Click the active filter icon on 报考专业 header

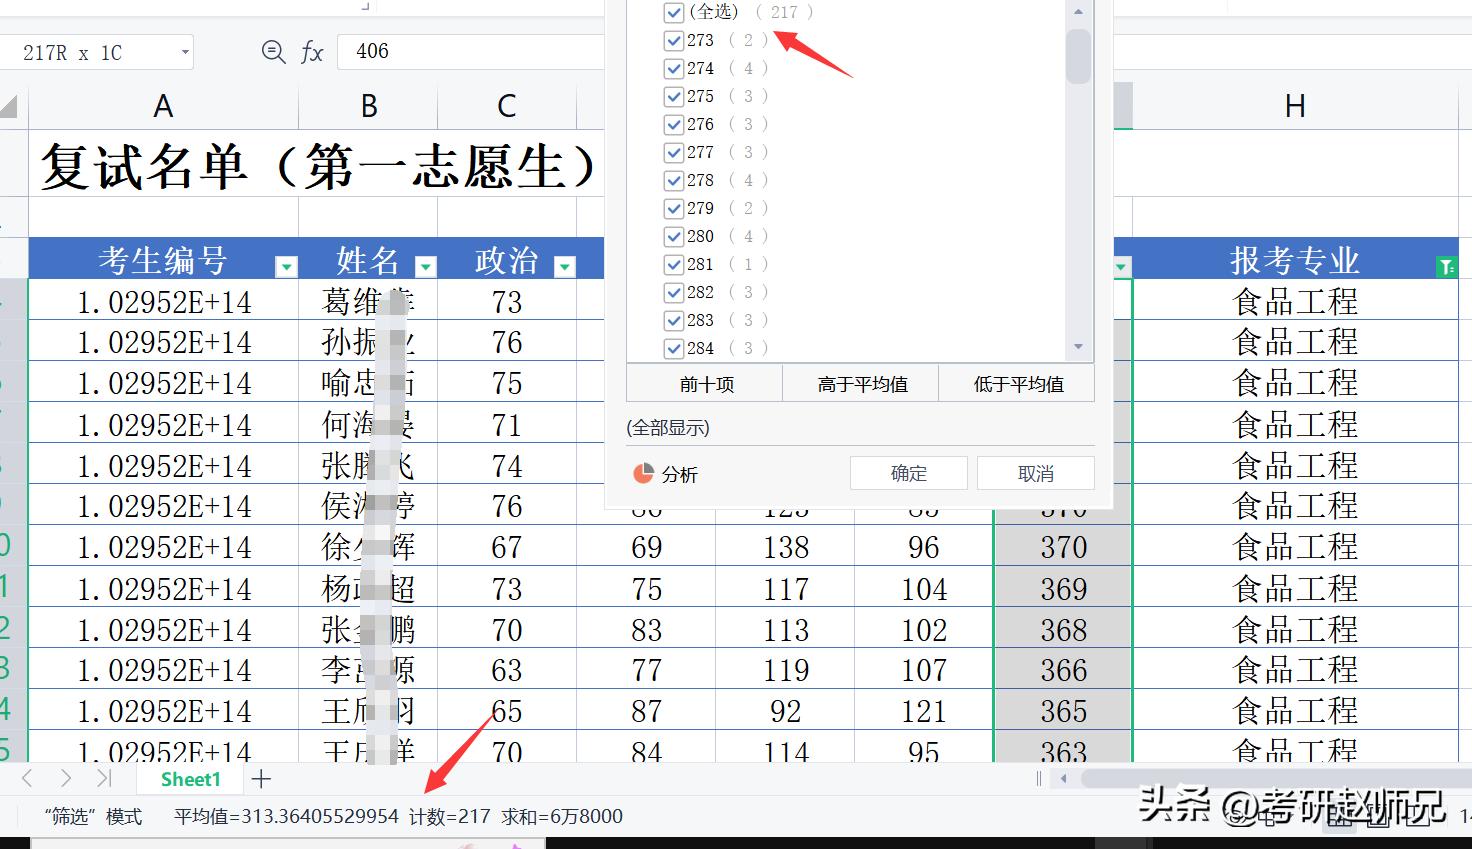pyautogui.click(x=1446, y=266)
